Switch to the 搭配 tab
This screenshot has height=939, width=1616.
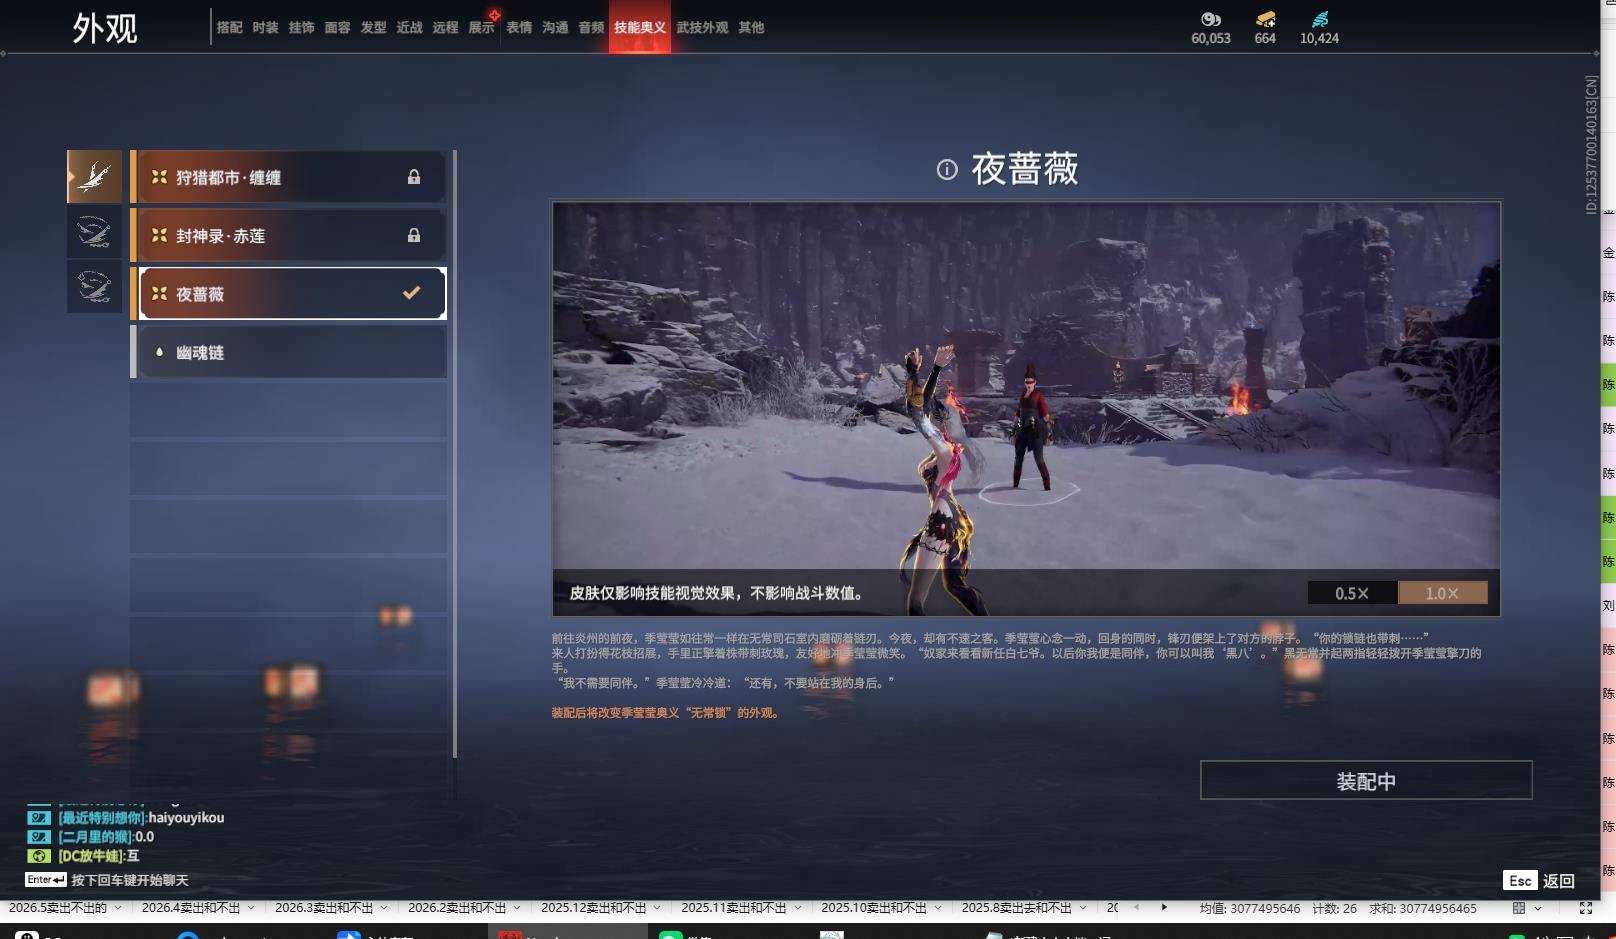click(x=230, y=27)
